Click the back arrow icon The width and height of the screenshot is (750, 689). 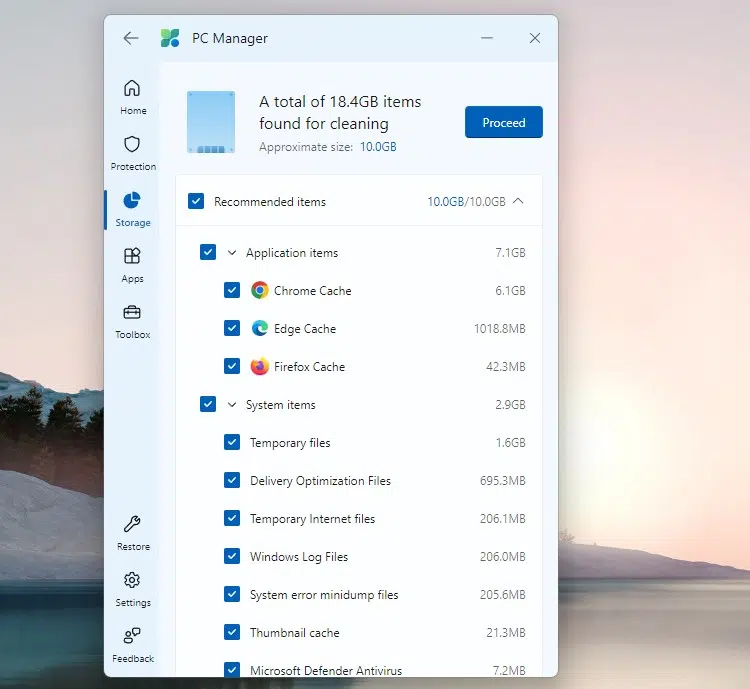[x=131, y=38]
